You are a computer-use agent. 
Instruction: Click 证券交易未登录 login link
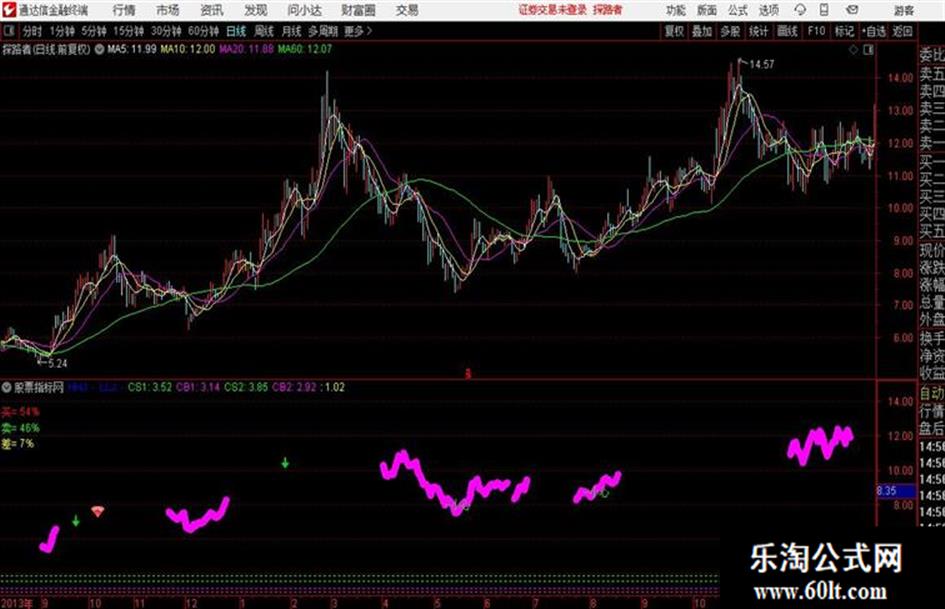[553, 10]
